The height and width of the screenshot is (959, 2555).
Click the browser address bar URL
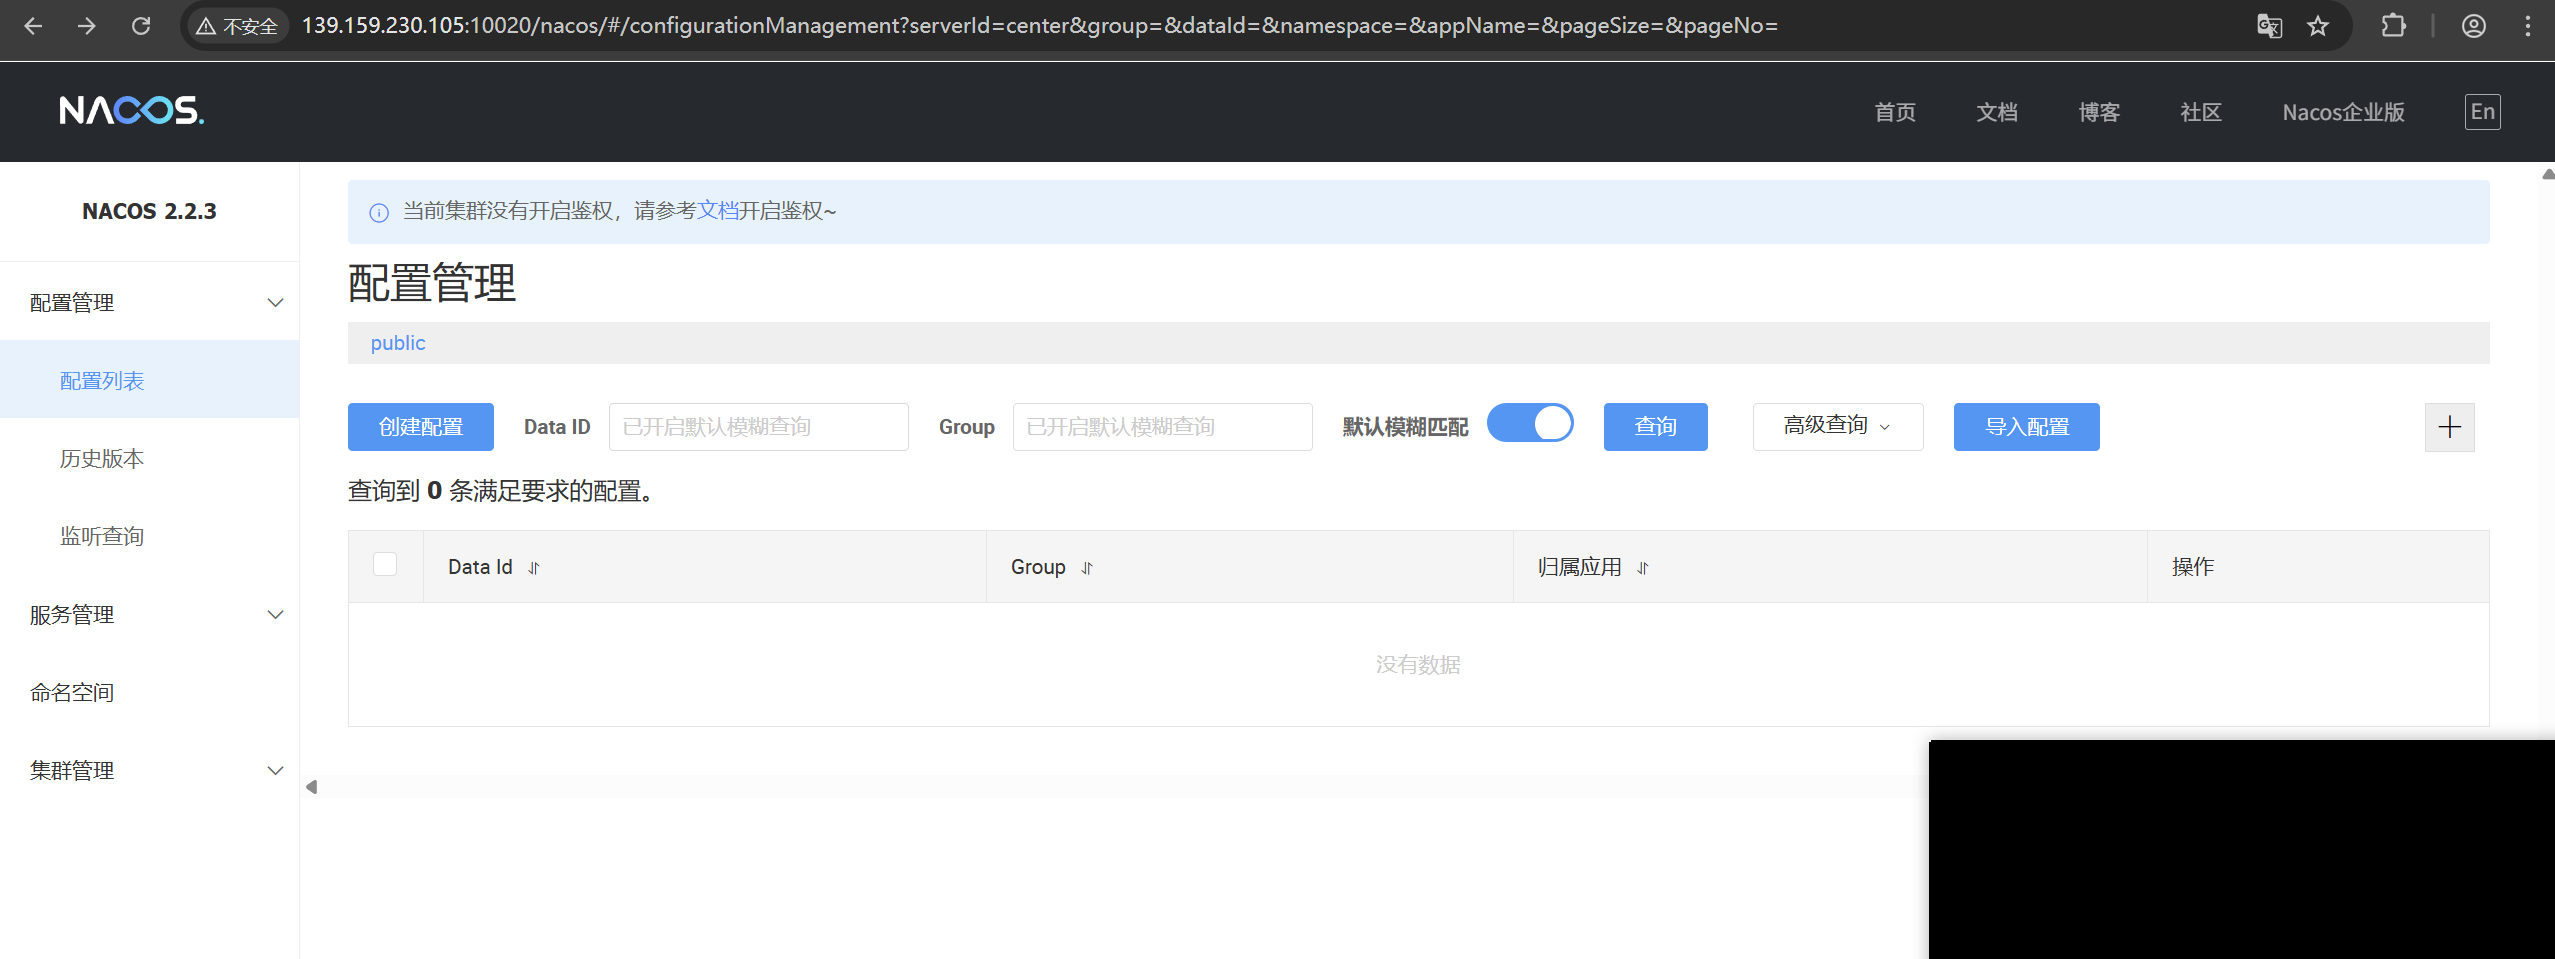[1040, 26]
